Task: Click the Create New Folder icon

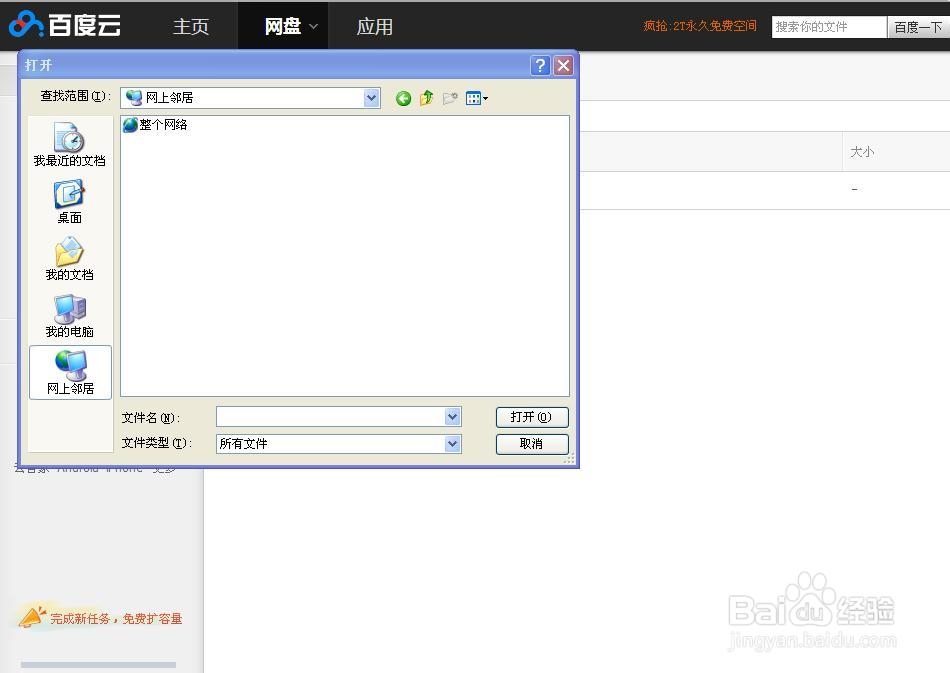Action: point(449,97)
